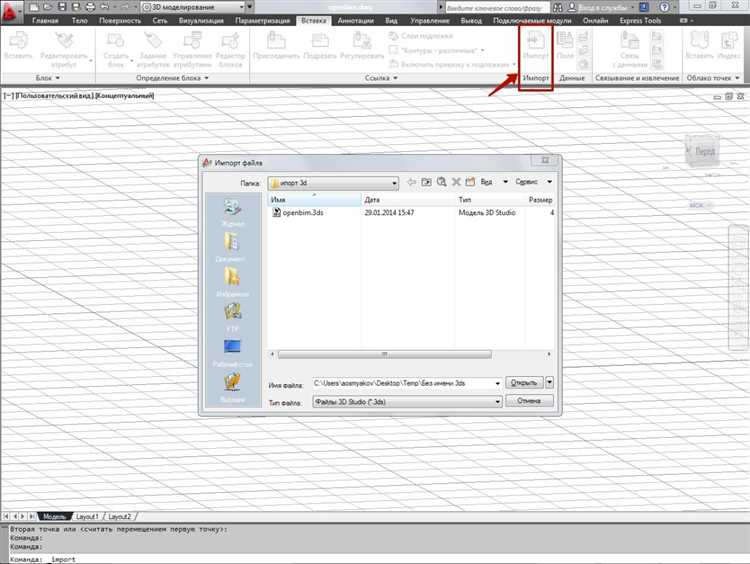Open the Главная ribbon tab
Image resolution: width=750 pixels, height=564 pixels.
tap(45, 21)
